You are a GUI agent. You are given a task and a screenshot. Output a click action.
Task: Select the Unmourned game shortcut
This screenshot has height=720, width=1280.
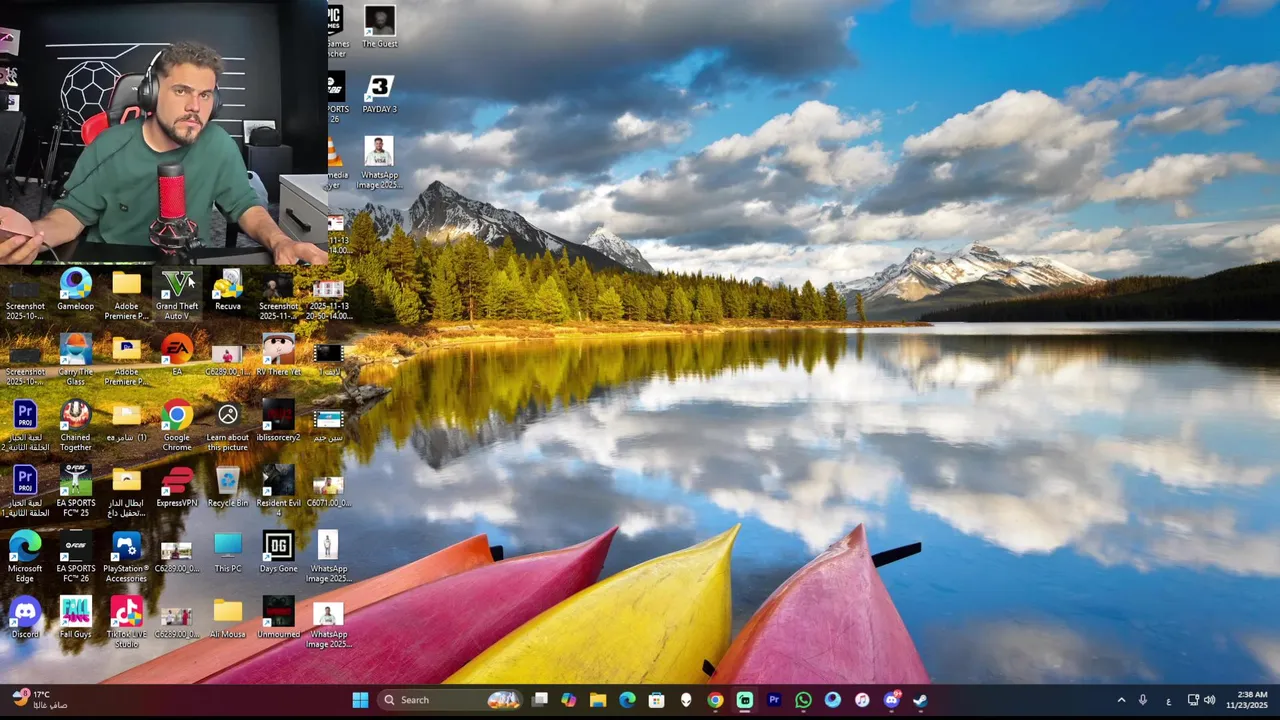point(278,617)
